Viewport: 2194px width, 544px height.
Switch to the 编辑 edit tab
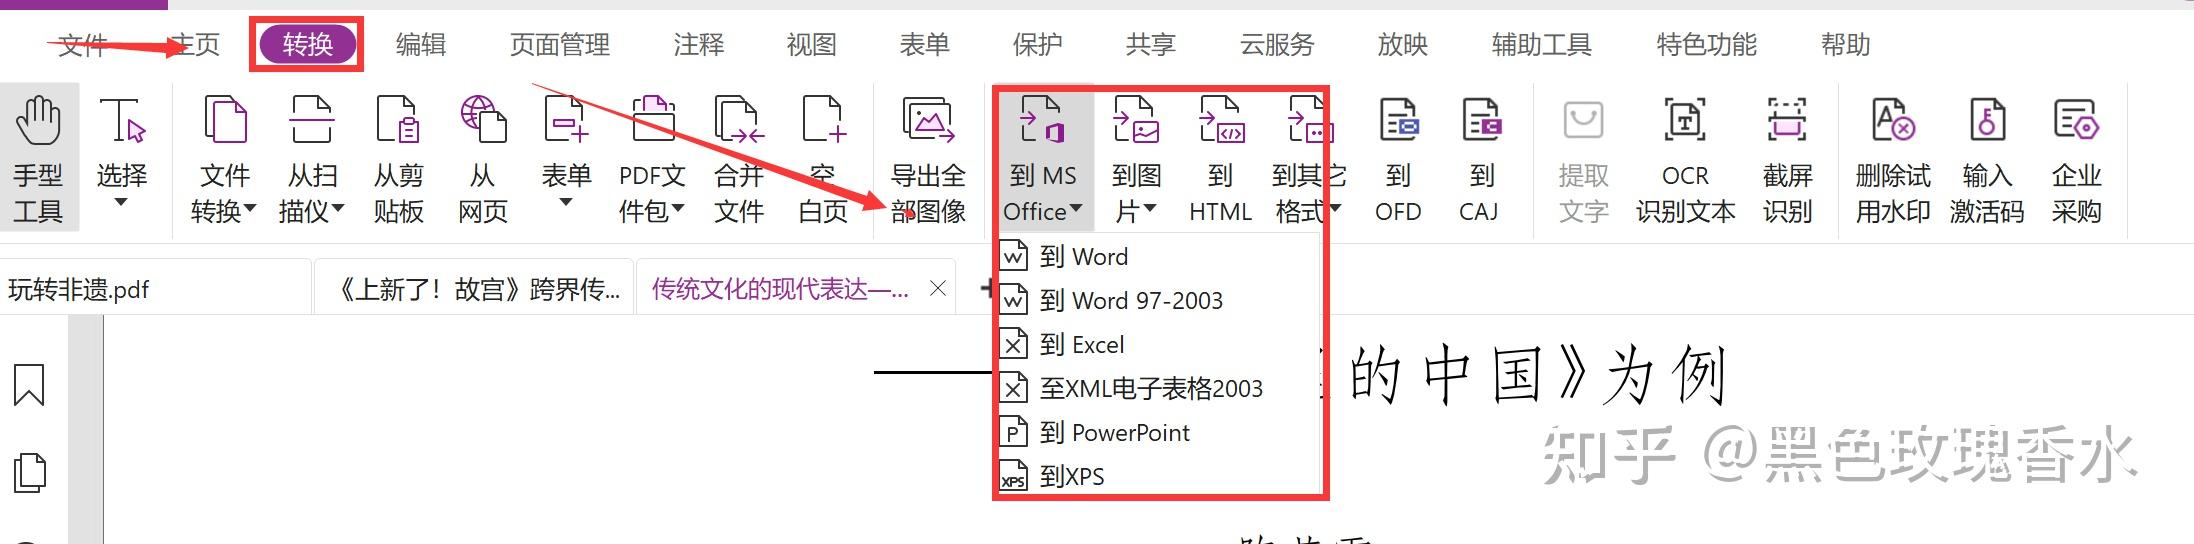pyautogui.click(x=420, y=45)
